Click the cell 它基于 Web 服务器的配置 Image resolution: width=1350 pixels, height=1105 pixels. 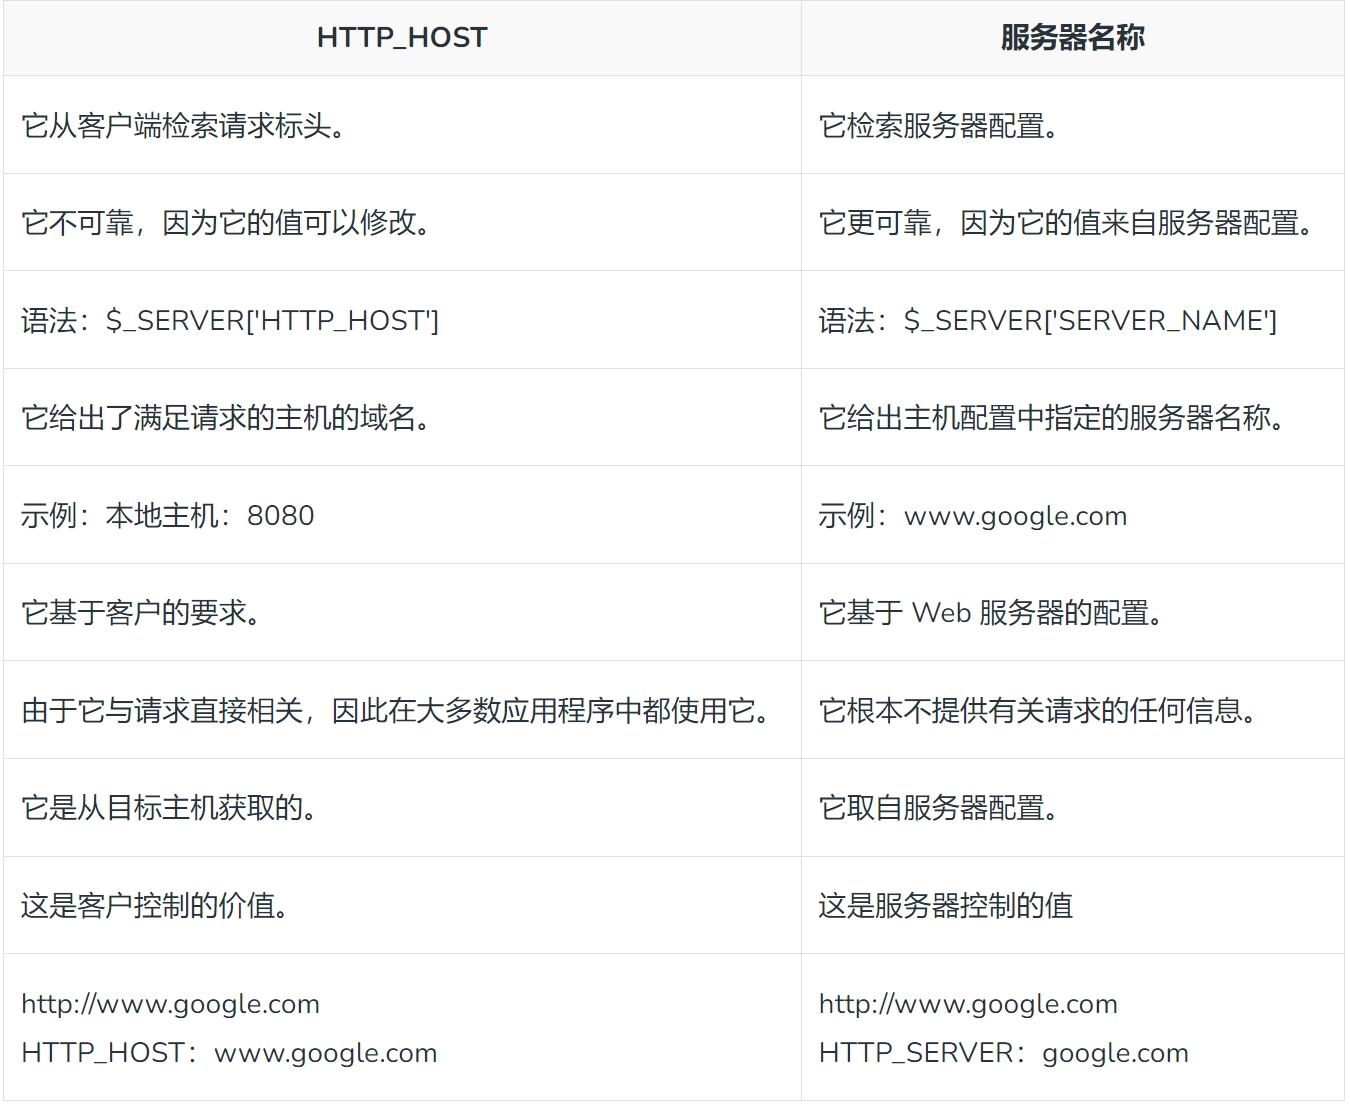coord(992,613)
